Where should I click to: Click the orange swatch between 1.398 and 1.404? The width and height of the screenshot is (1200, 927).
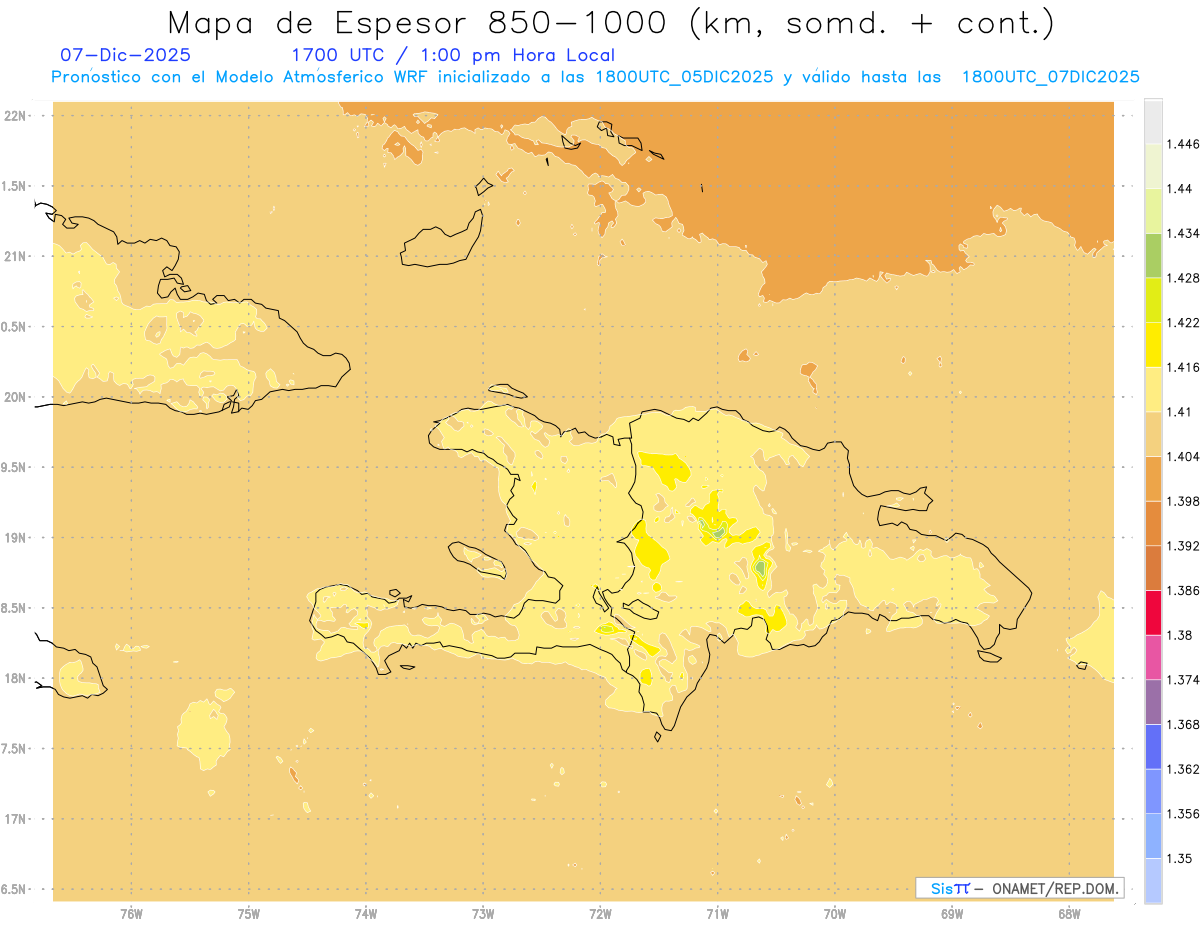(1153, 478)
